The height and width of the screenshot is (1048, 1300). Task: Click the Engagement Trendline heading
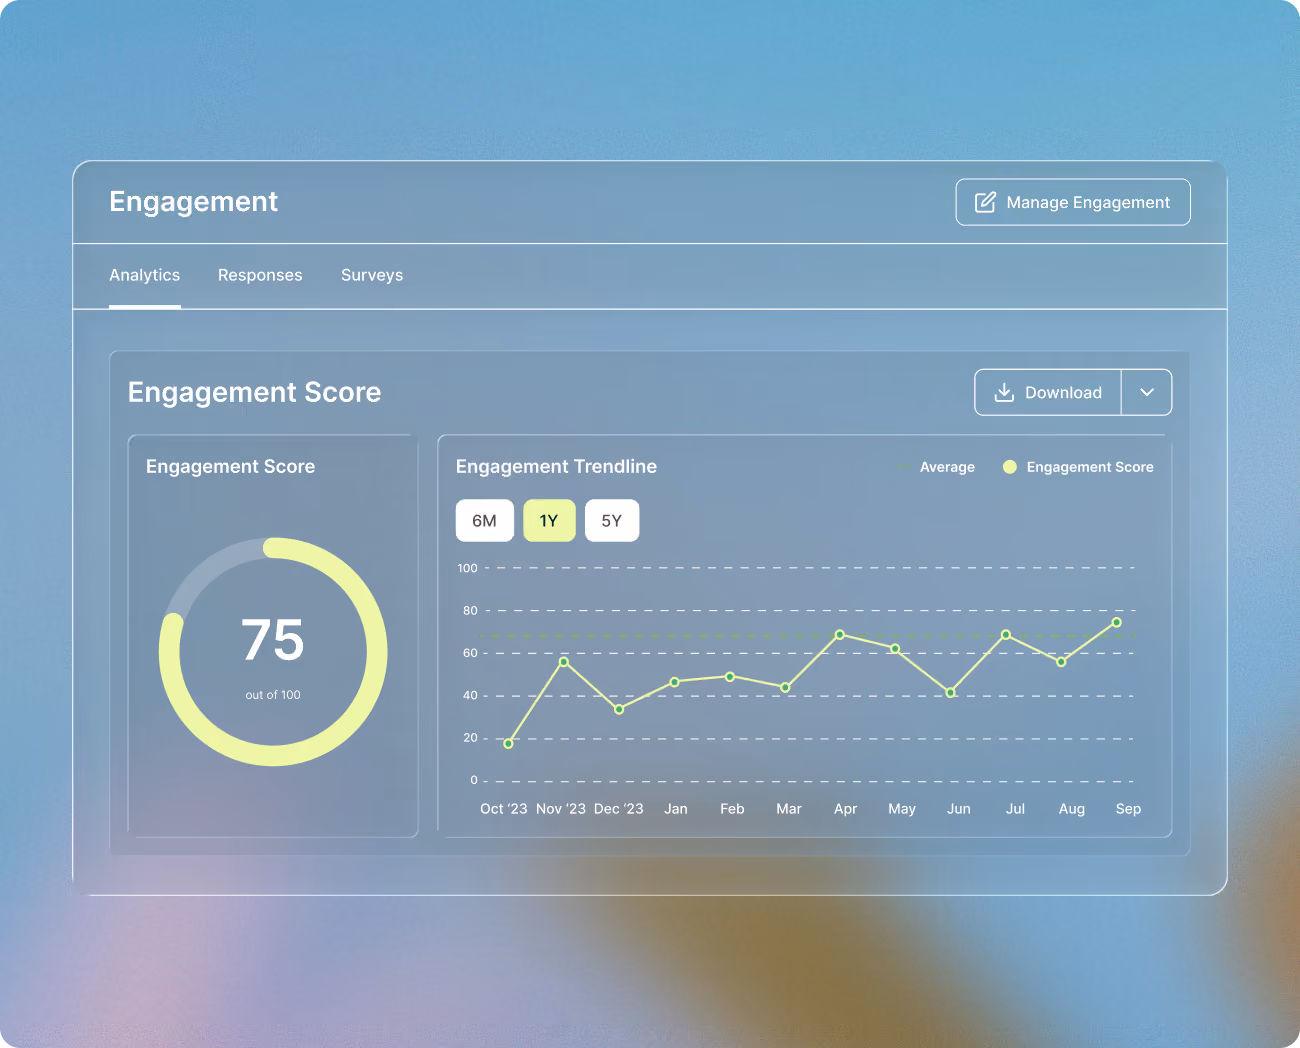tap(556, 467)
